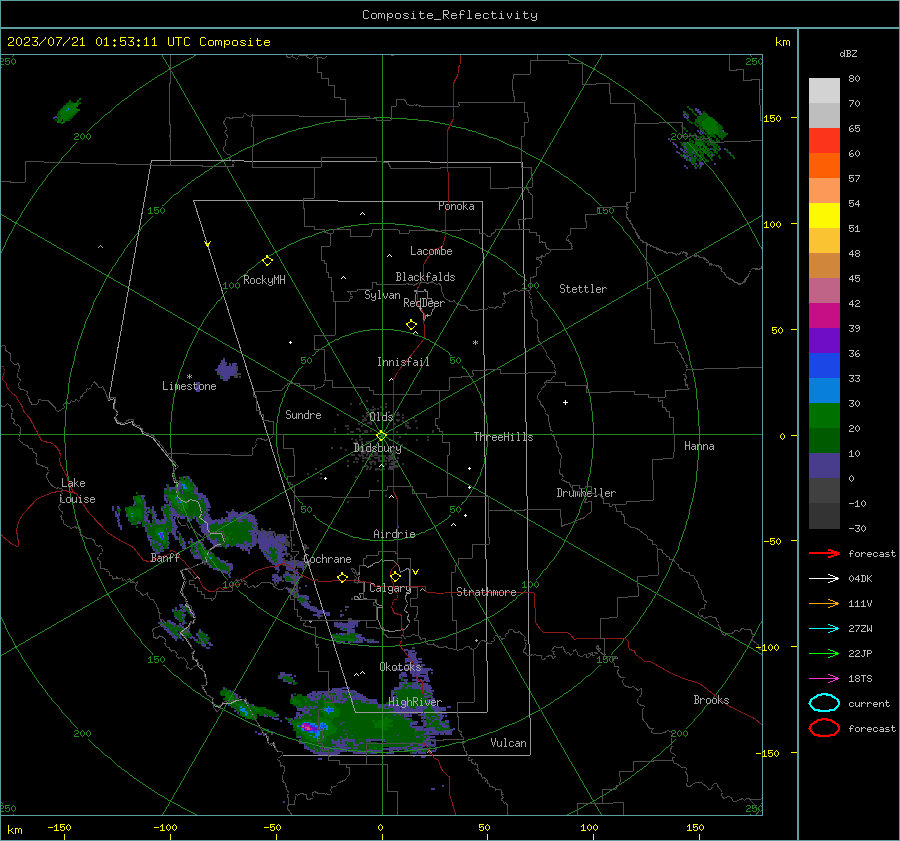
Task: Click the magenta storm core west of HighRiver
Action: pos(308,727)
